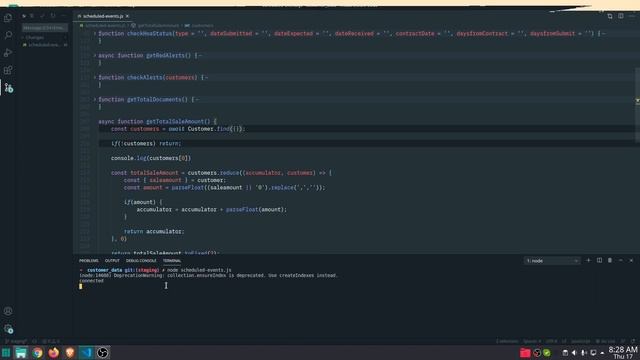Open the Accounts icon in activity bar
640x360 pixels.
click(8, 311)
